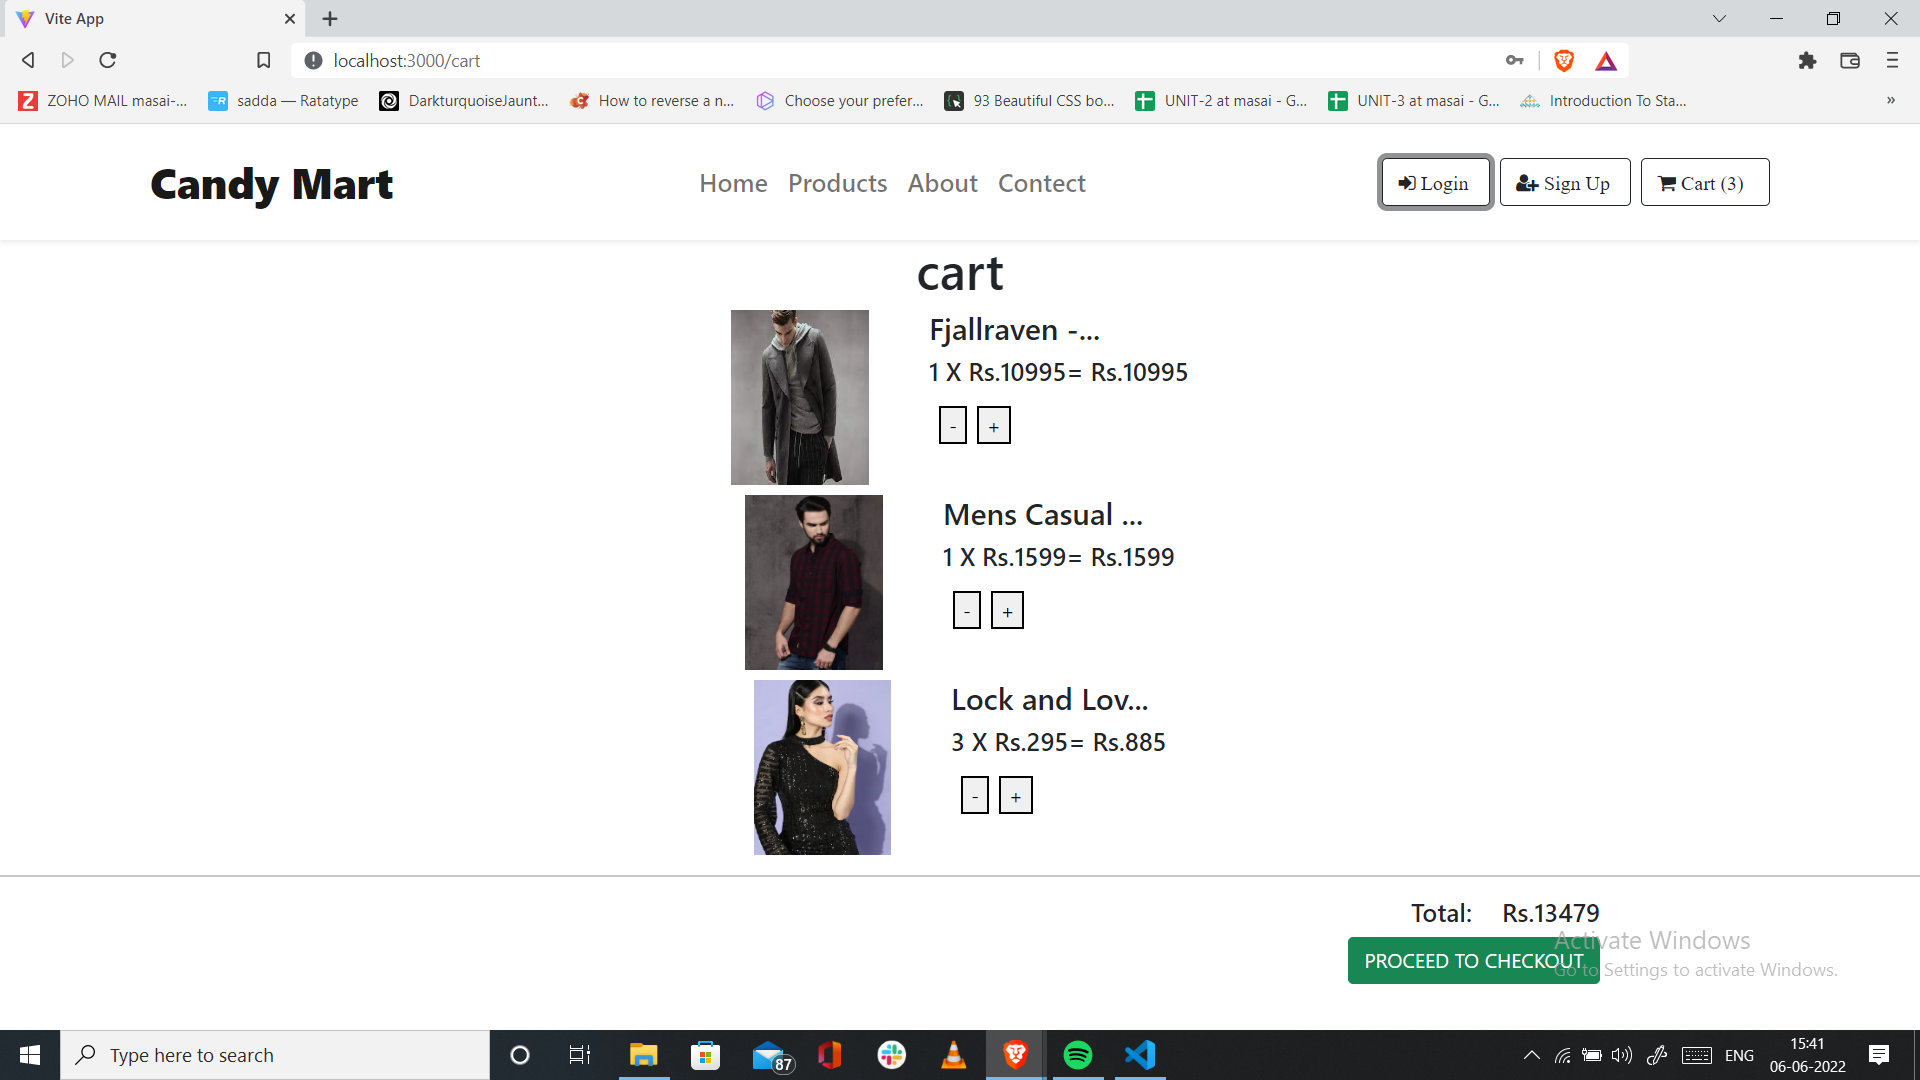Open Cart (3) page

tap(1703, 182)
